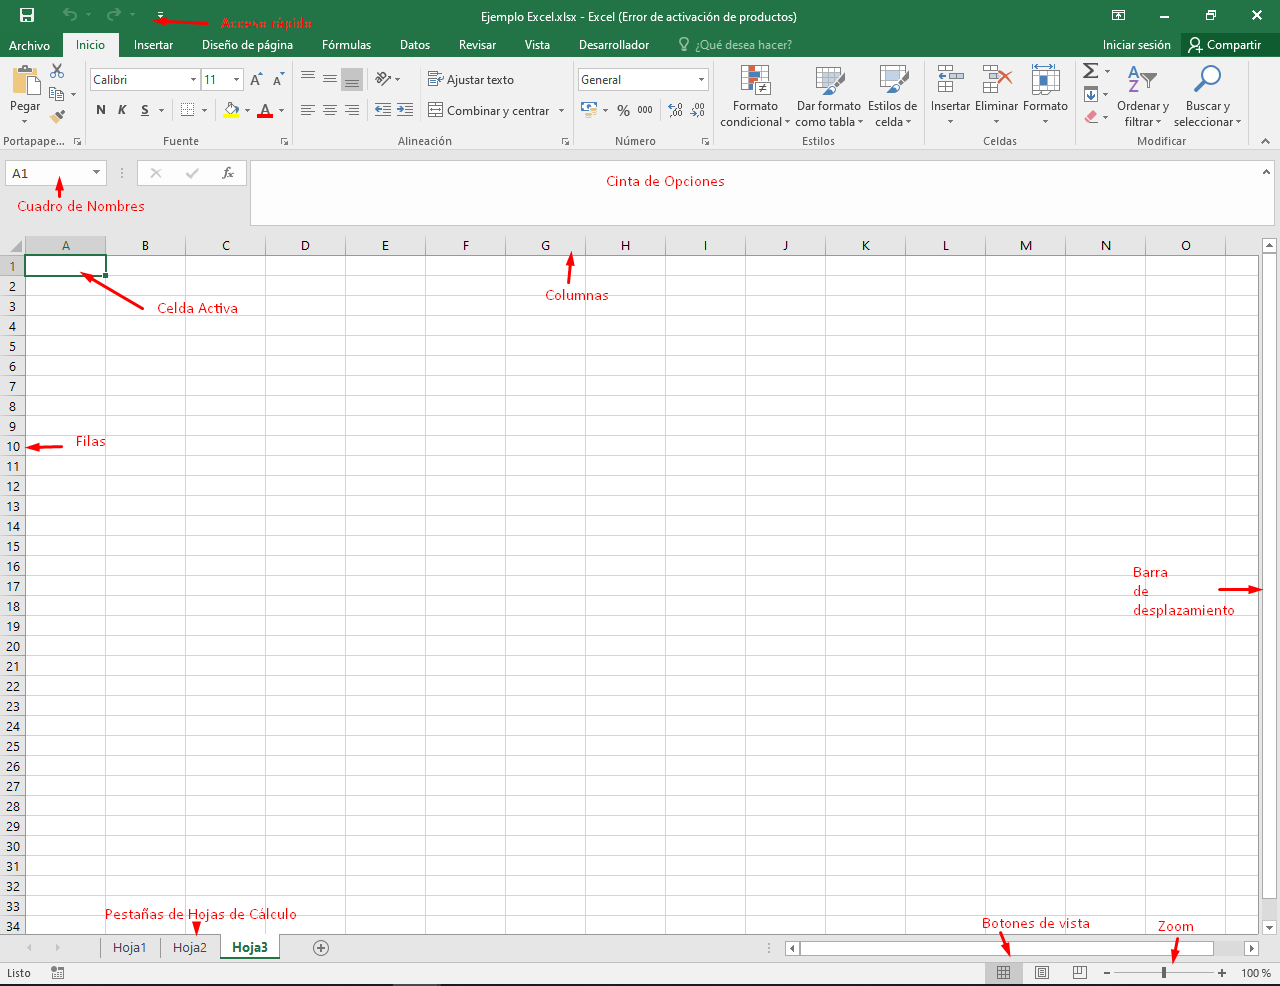Image resolution: width=1280 pixels, height=986 pixels.
Task: Select the Hoja1 sheet tab
Action: (x=130, y=948)
